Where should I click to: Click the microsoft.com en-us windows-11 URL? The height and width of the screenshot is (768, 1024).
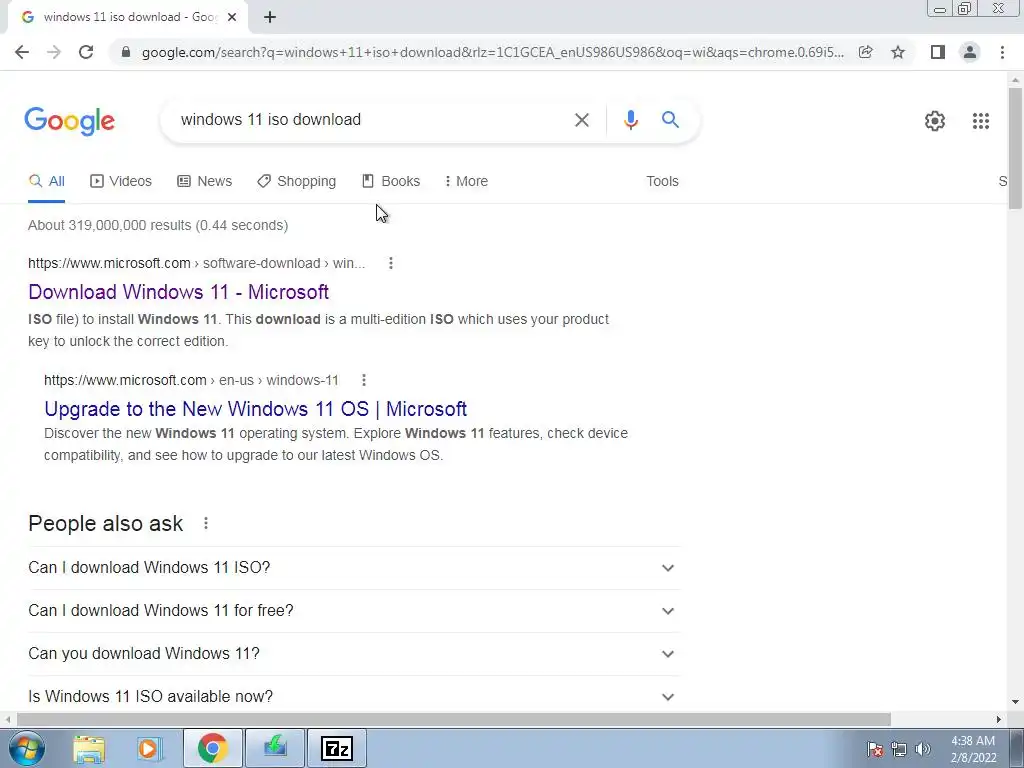pyautogui.click(x=191, y=380)
